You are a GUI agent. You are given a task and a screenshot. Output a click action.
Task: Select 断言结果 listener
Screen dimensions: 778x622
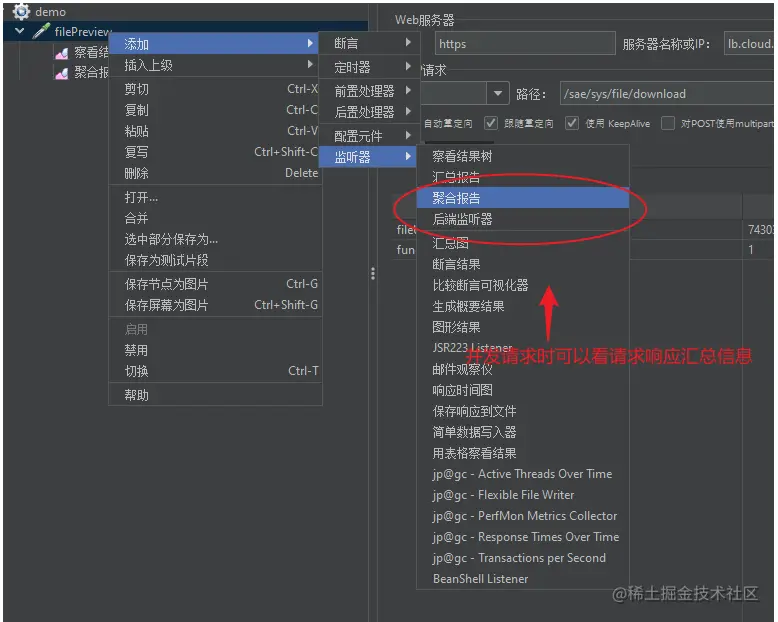523,264
